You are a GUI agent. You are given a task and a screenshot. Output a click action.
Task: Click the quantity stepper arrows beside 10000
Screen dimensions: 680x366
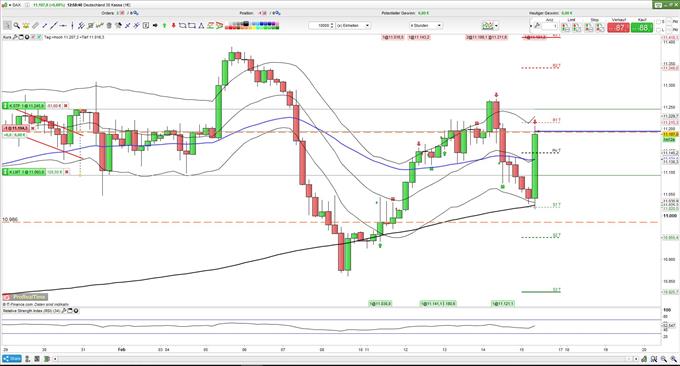coord(332,26)
